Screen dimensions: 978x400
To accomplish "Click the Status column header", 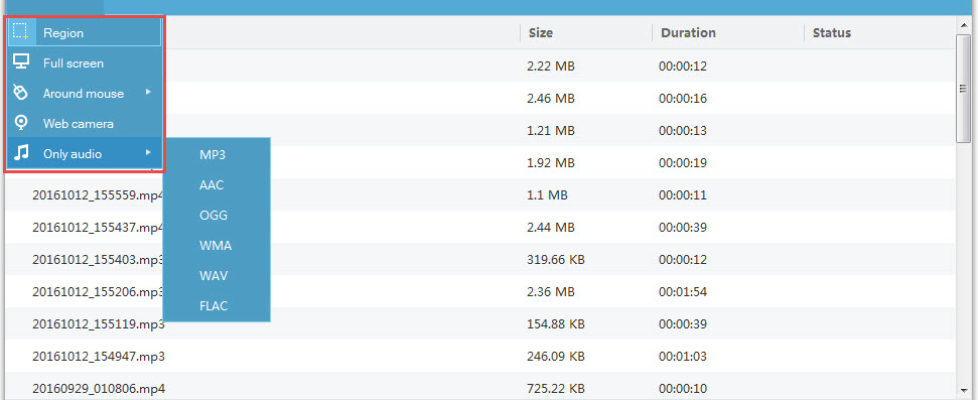I will tap(832, 33).
